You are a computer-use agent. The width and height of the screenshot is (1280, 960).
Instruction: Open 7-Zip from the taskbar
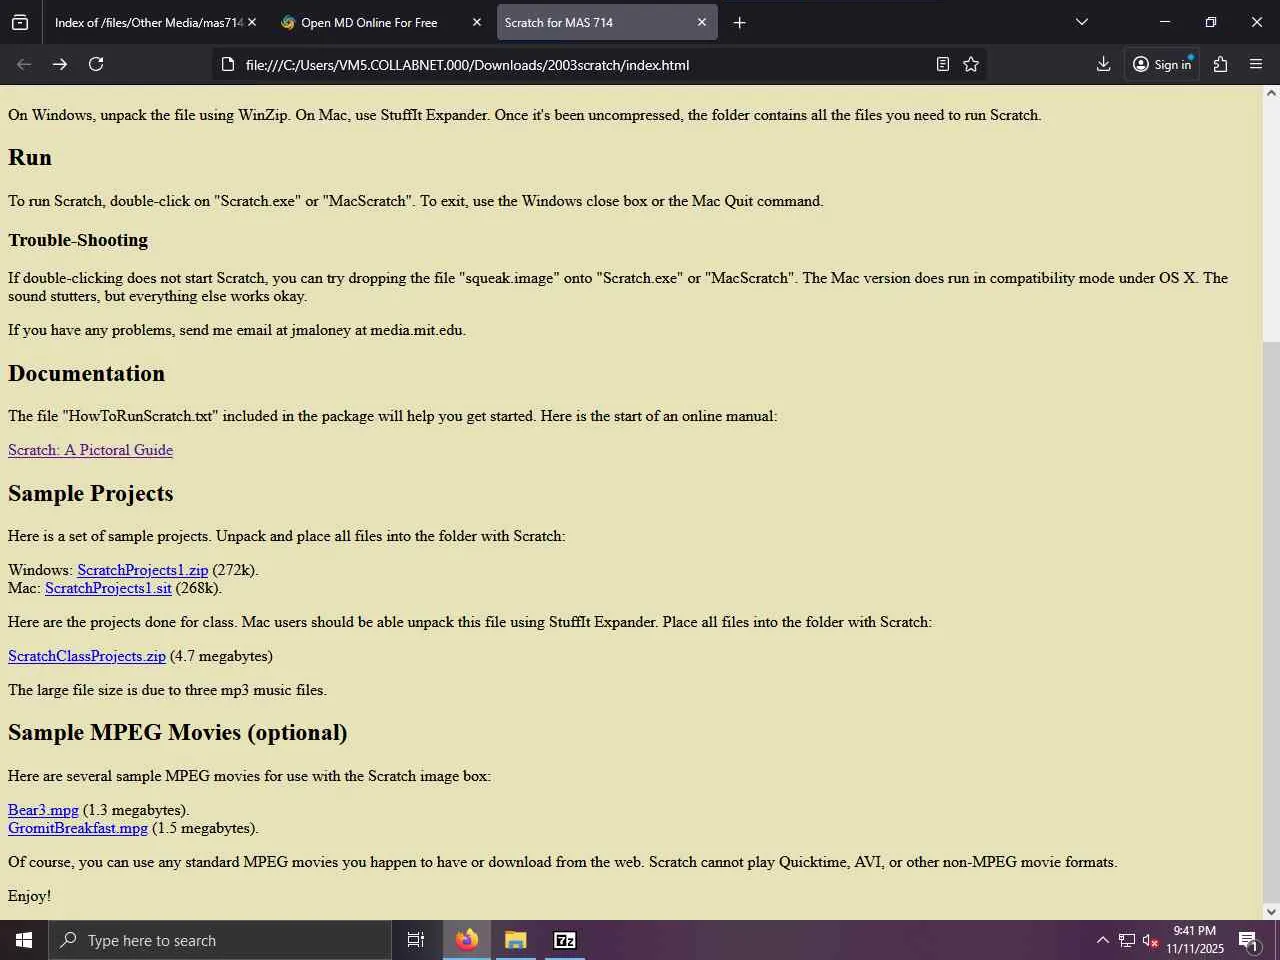coord(565,940)
